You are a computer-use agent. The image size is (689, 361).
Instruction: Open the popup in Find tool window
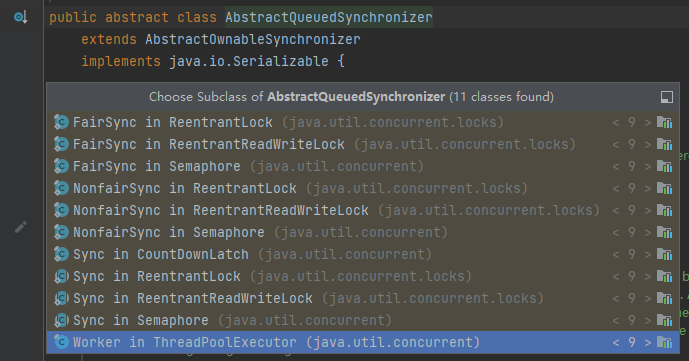tap(666, 97)
